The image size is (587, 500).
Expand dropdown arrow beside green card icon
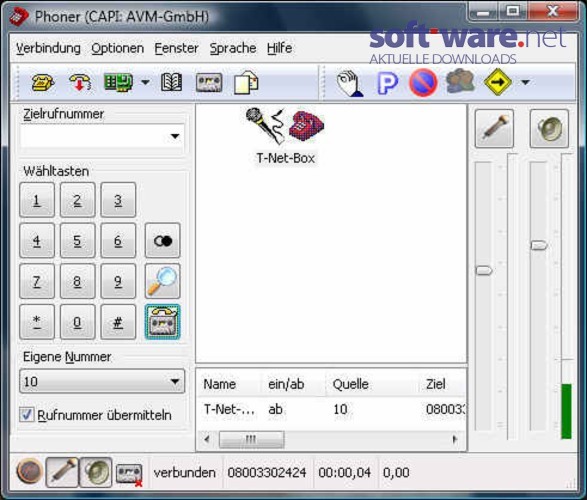click(146, 82)
